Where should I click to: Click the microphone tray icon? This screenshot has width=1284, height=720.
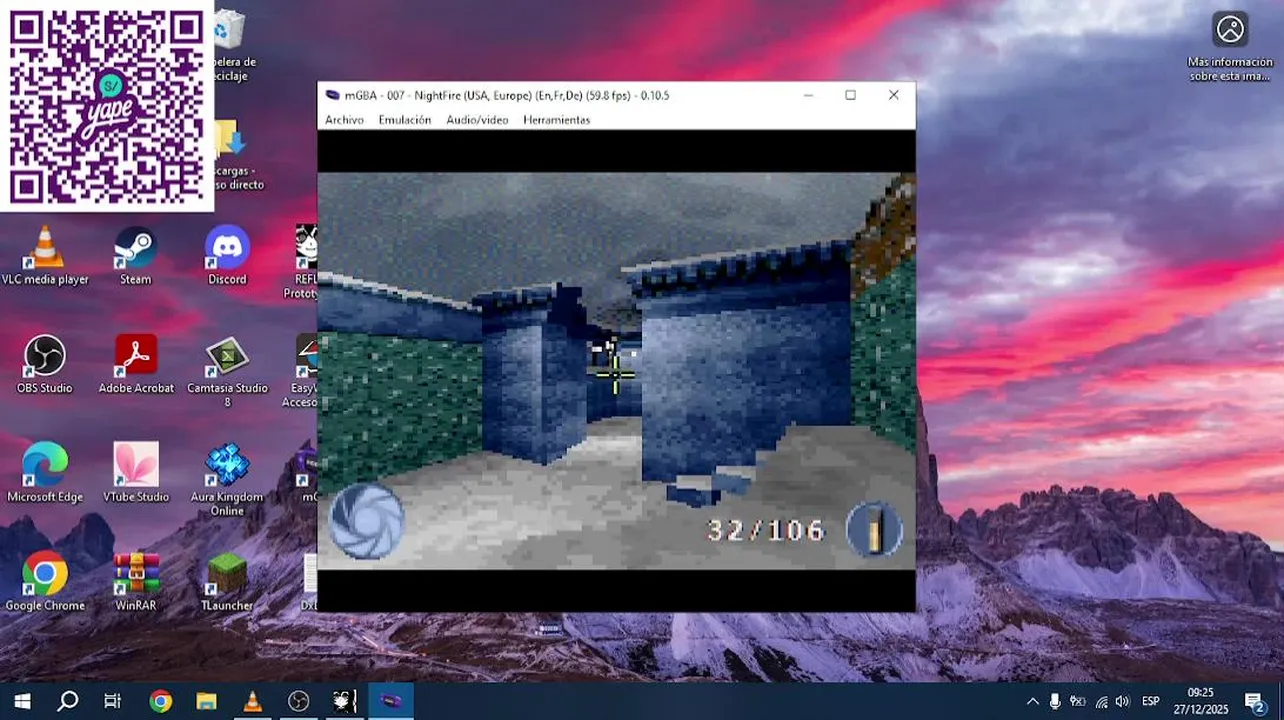click(1055, 701)
